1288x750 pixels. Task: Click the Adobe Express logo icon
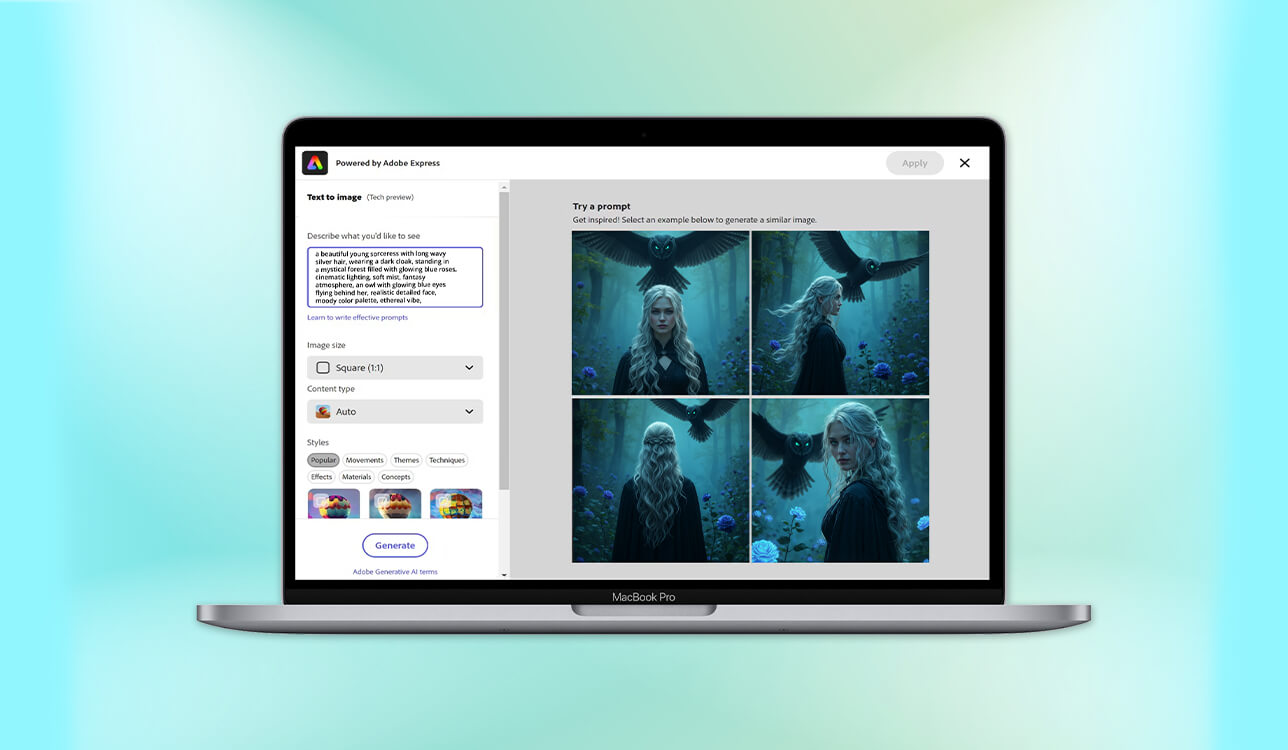pos(315,162)
